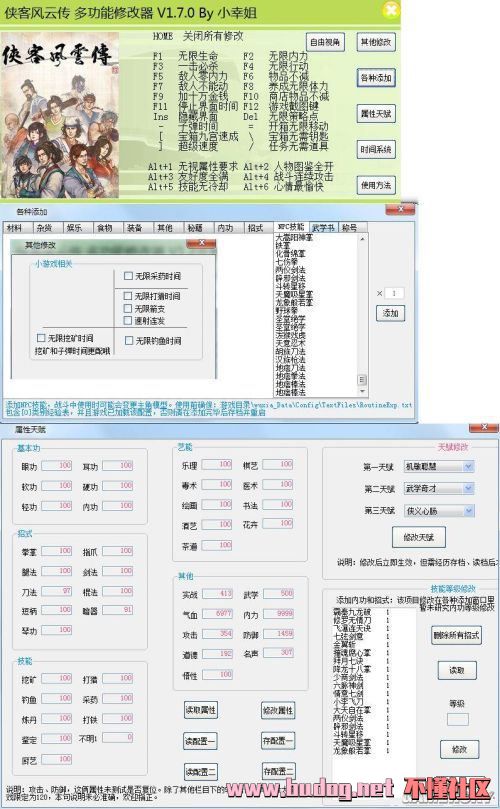Open the 各种添加 add-items window
The image size is (500, 809).
(376, 78)
